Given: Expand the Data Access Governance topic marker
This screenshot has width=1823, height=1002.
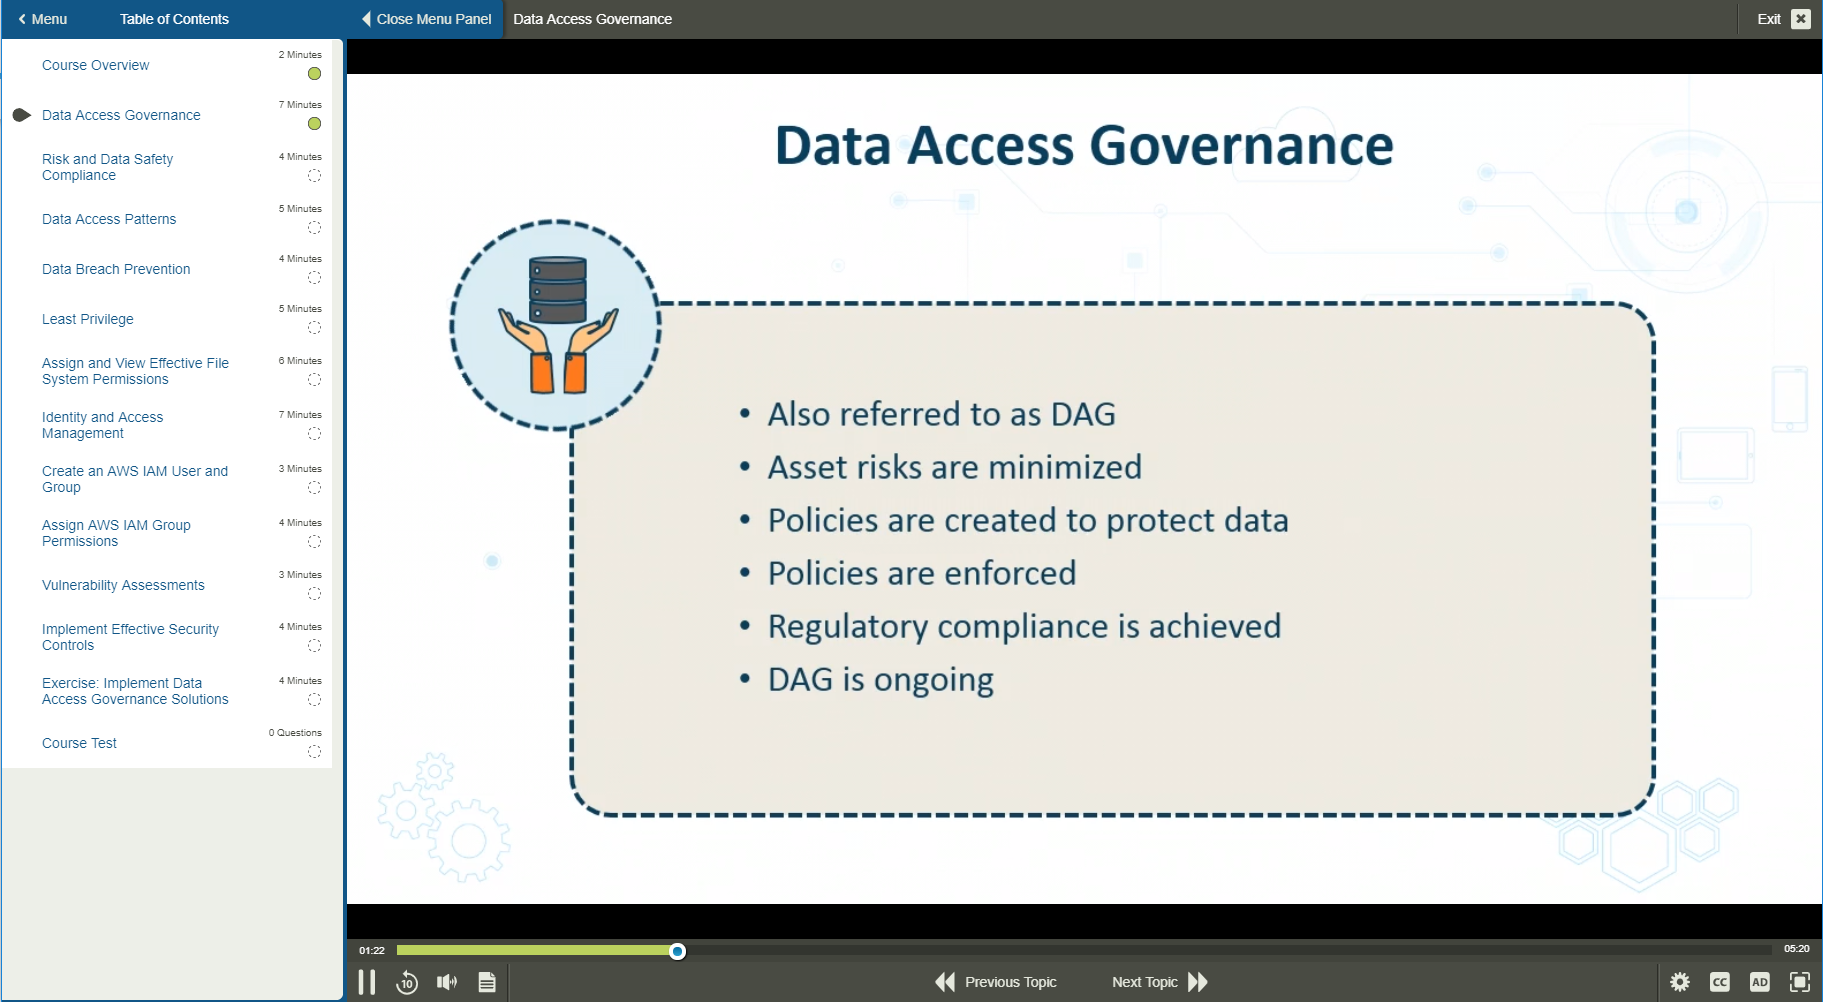Looking at the screenshot, I should coord(21,114).
